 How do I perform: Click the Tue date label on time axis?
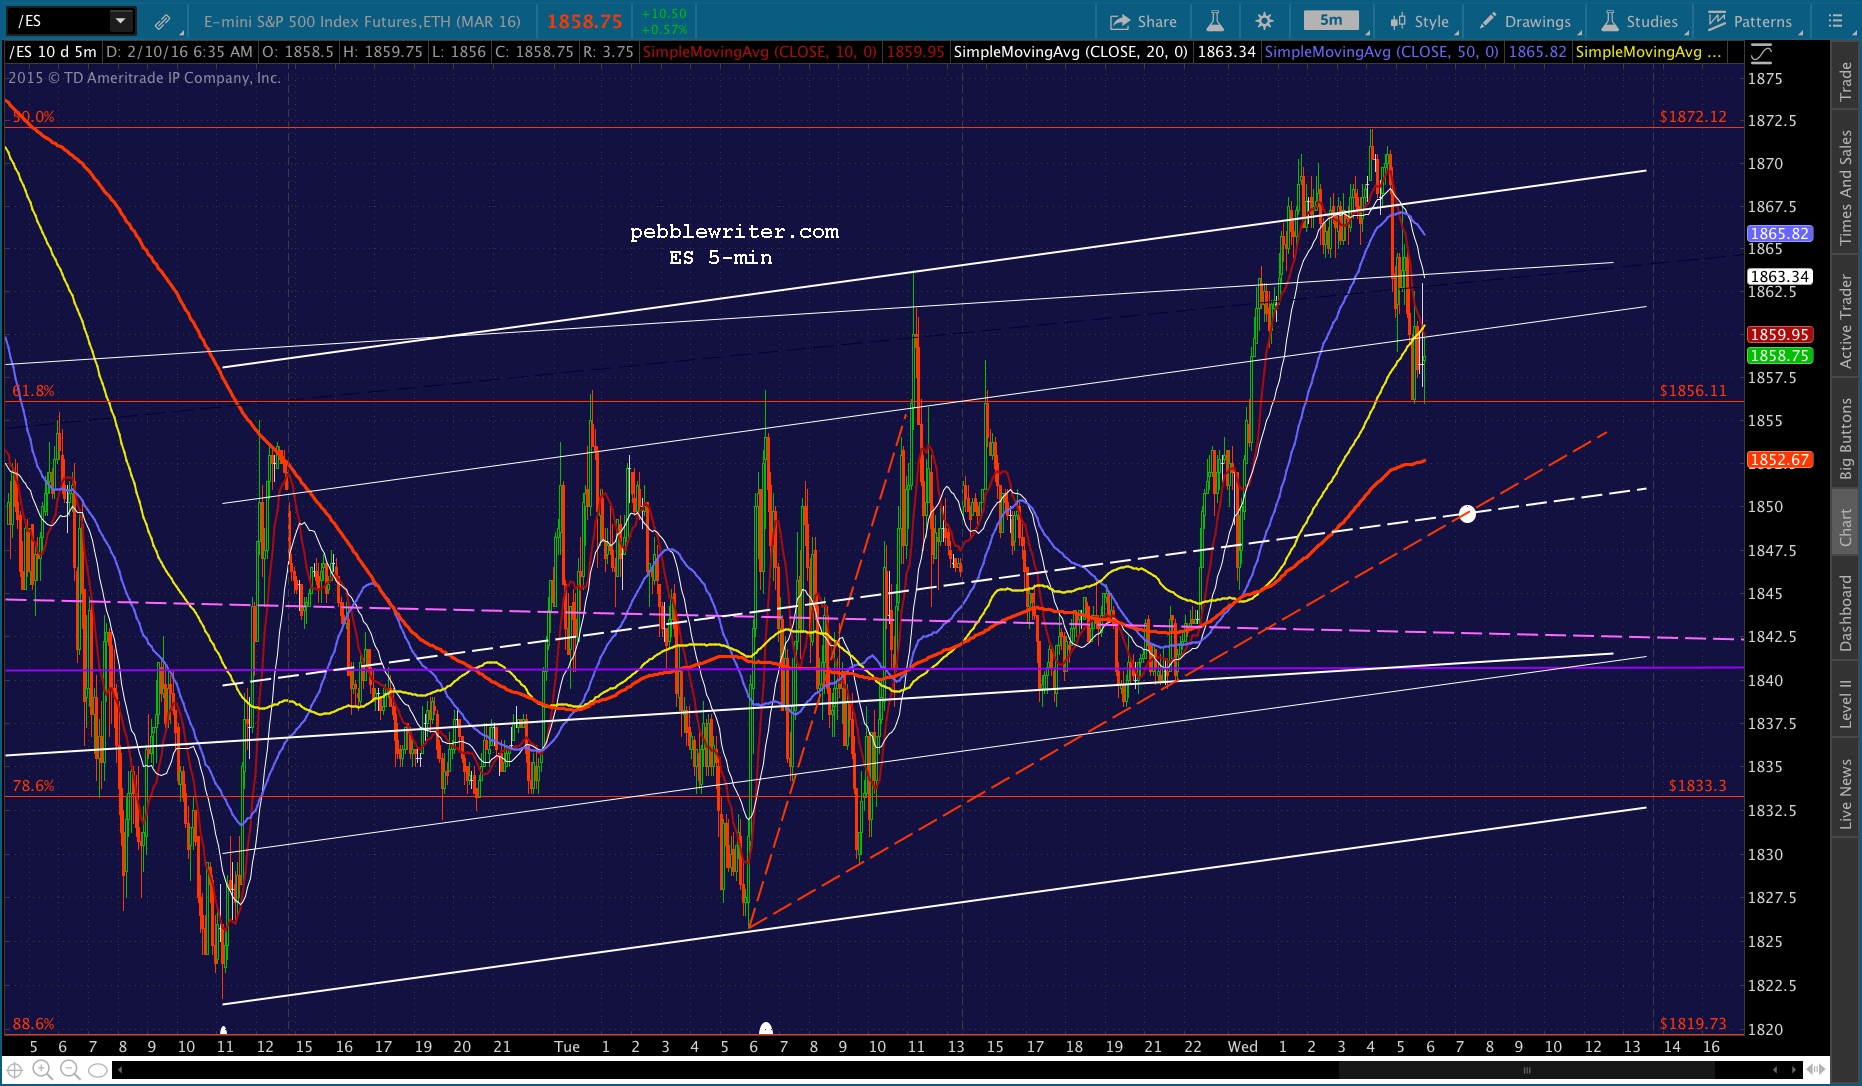[567, 1047]
